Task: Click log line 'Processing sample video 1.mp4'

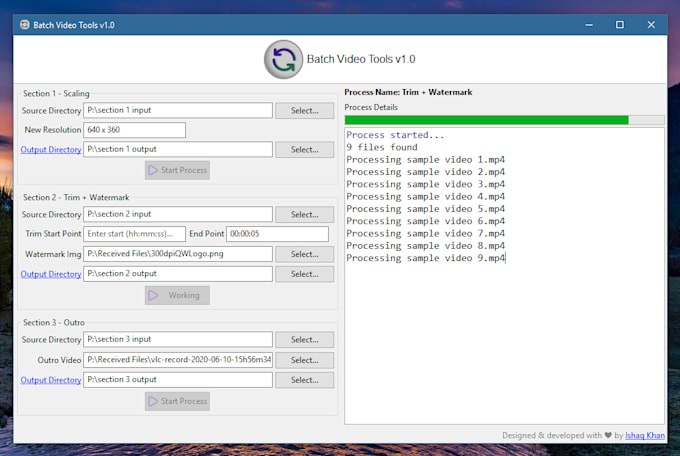Action: click(425, 160)
